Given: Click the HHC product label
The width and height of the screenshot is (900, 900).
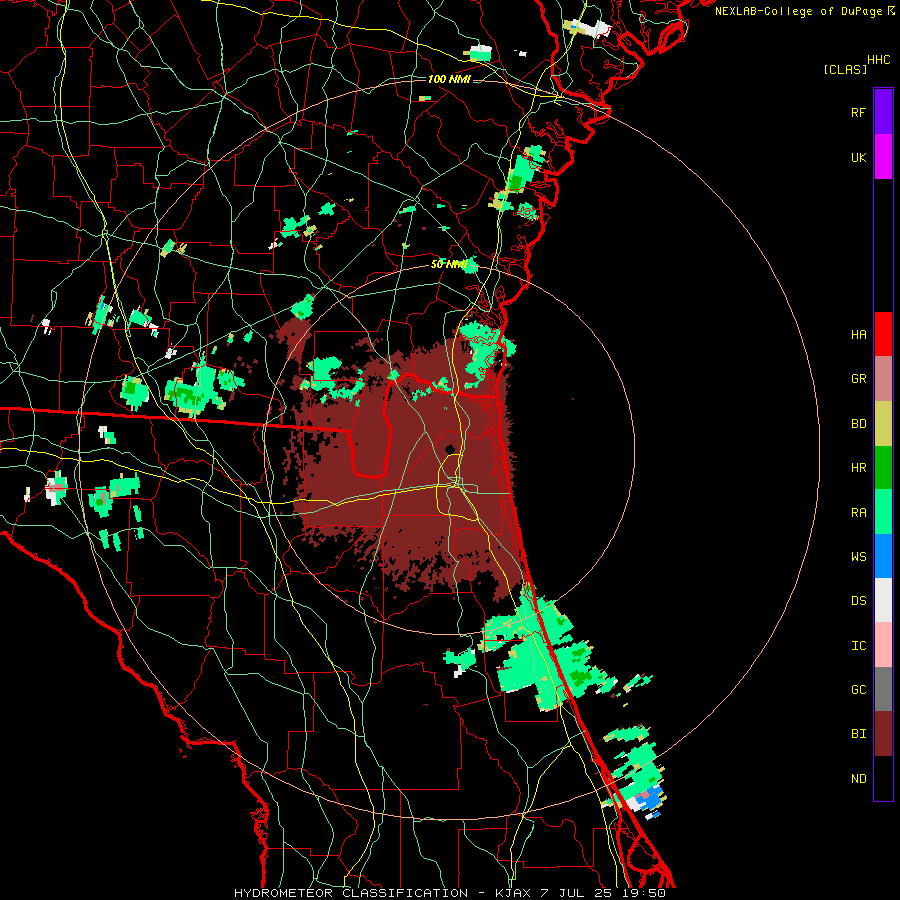Looking at the screenshot, I should (x=878, y=60).
